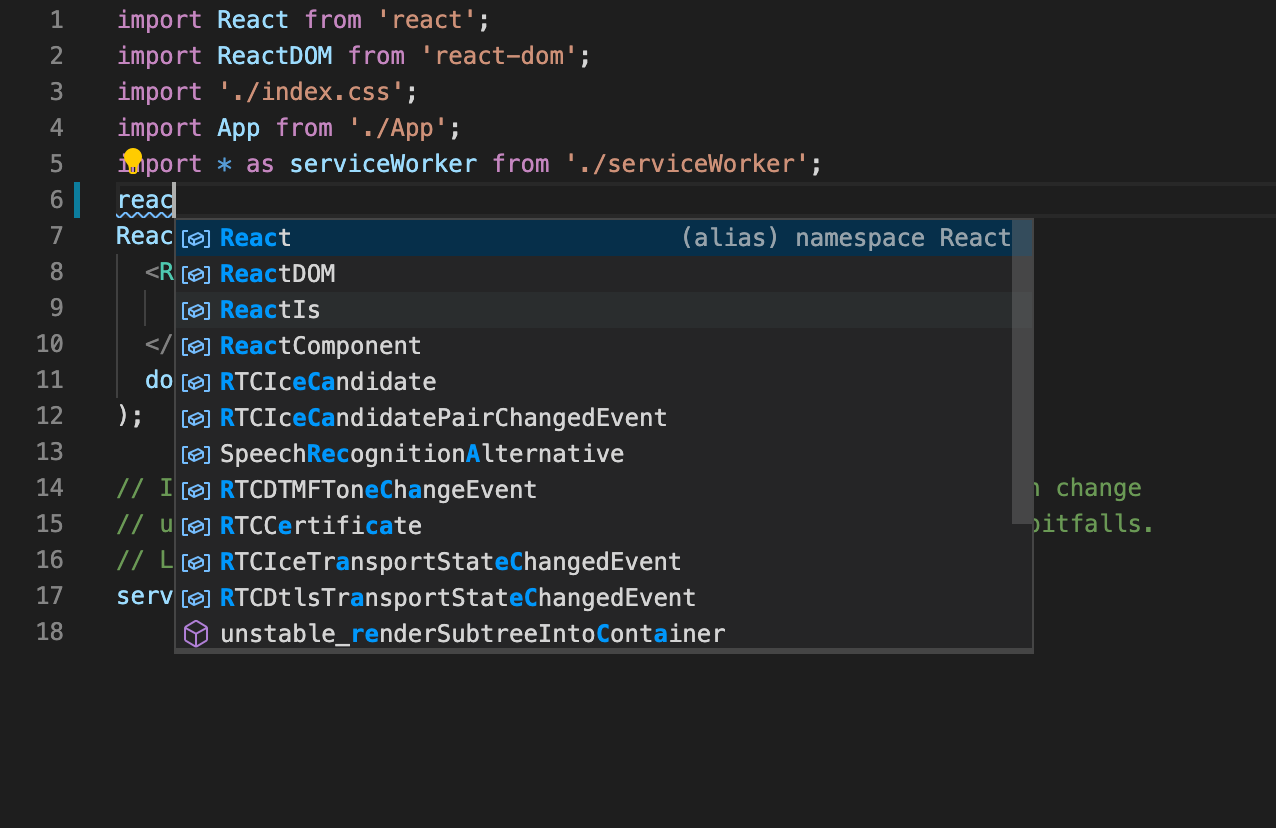Click the module icon beside the React suggestion
This screenshot has height=828, width=1276.
click(195, 238)
